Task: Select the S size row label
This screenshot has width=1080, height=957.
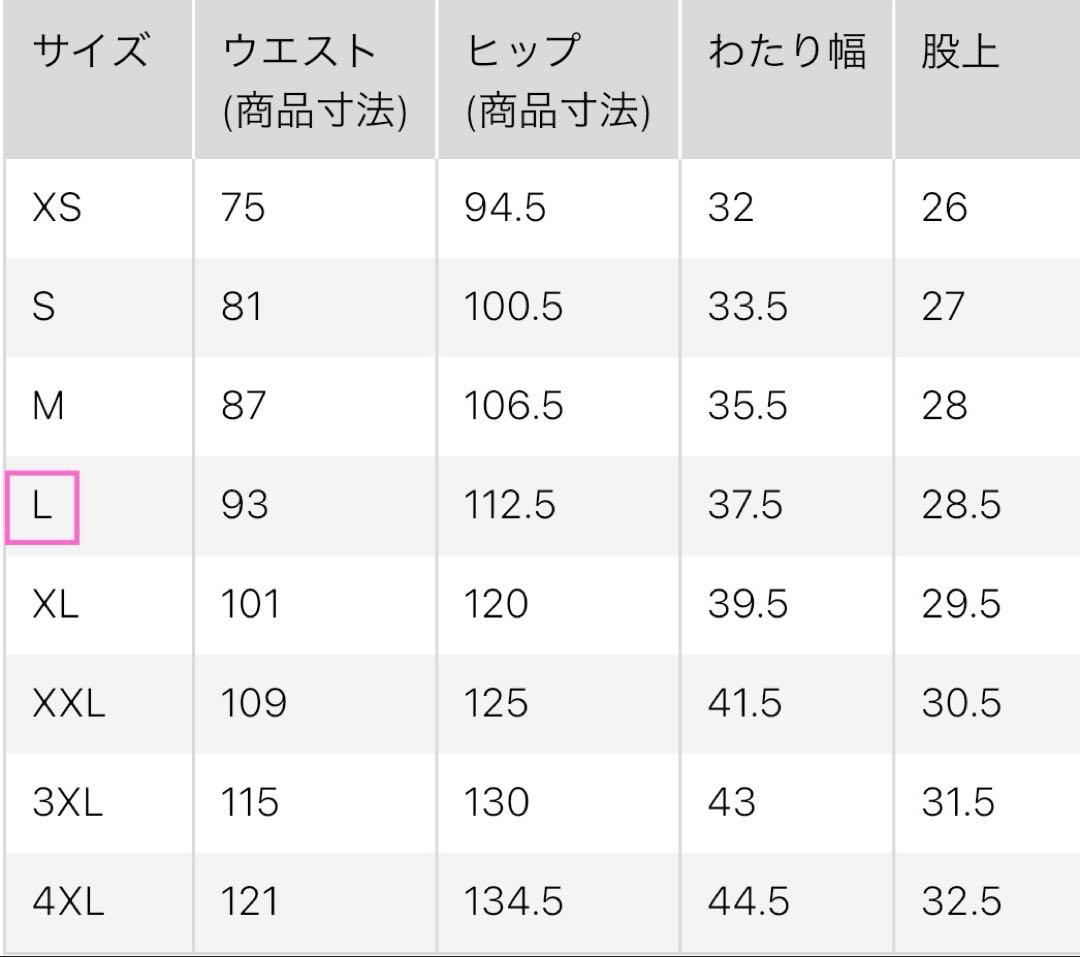Action: [43, 307]
